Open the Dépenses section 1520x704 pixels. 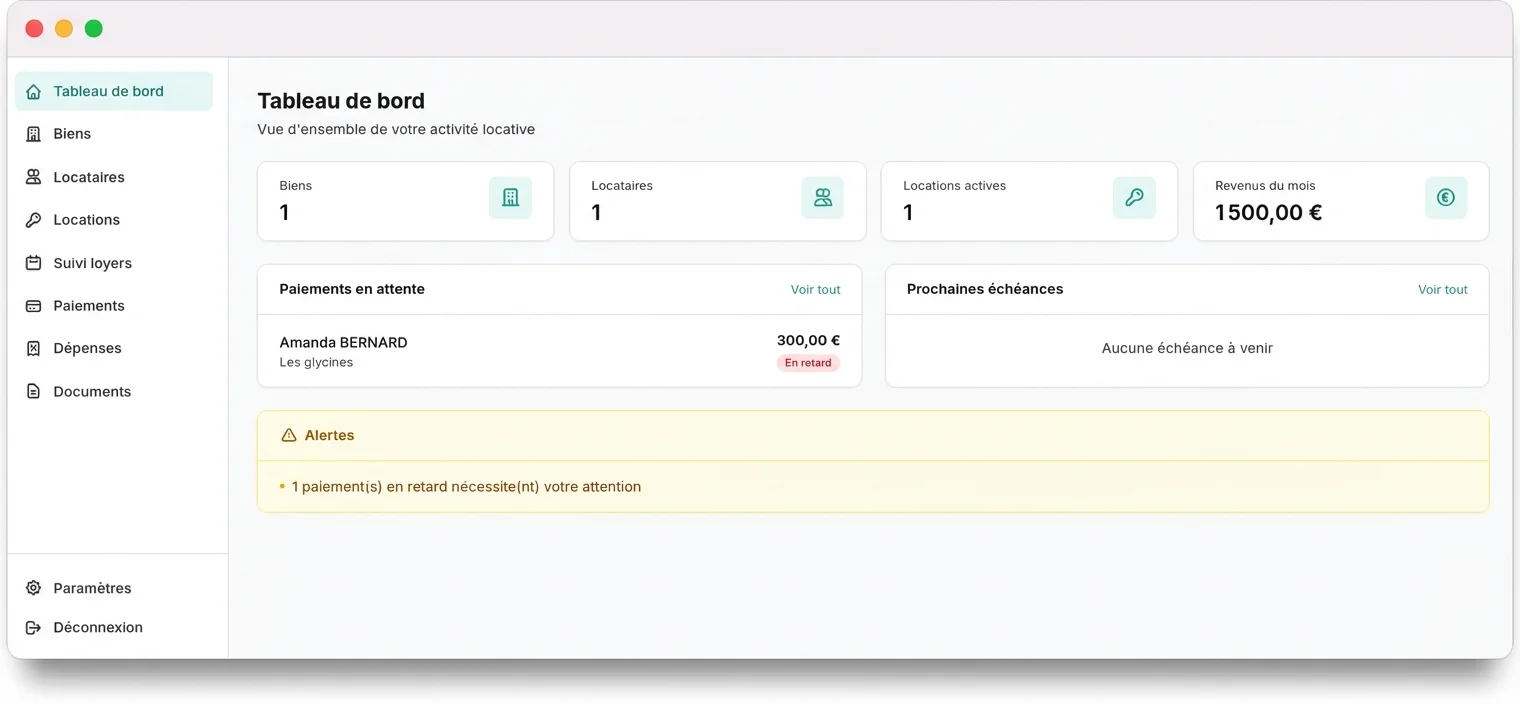(114, 349)
